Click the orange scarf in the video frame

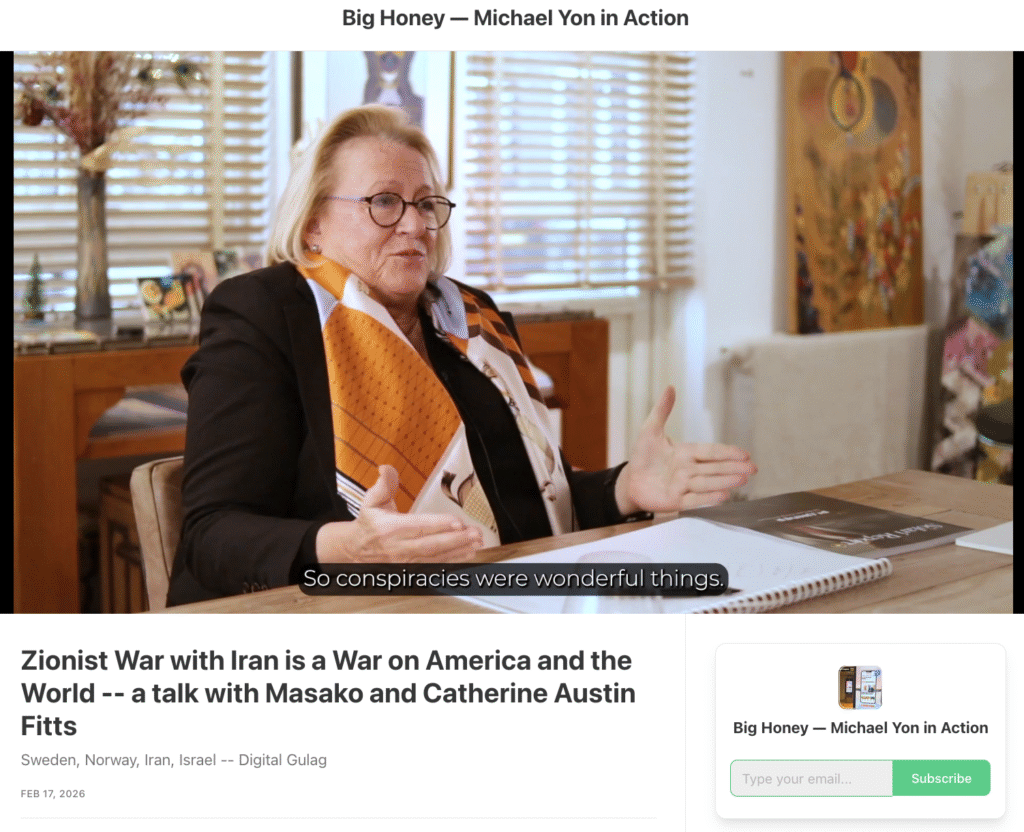tap(385, 385)
